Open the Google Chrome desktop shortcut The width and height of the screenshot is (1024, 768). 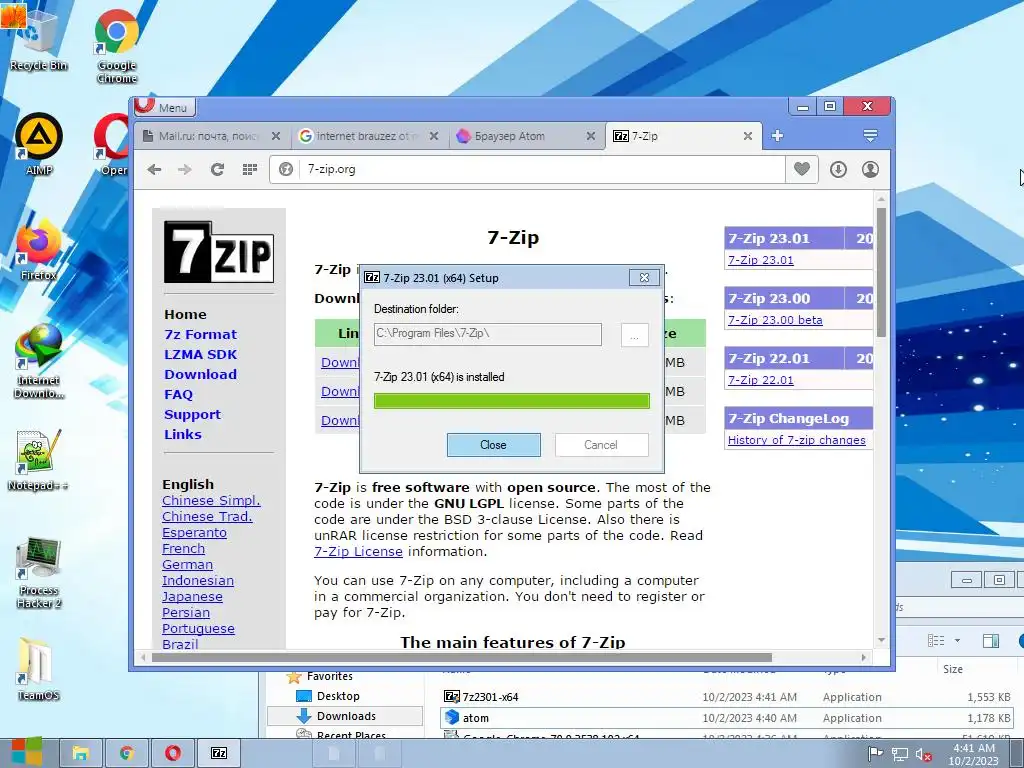click(x=117, y=47)
